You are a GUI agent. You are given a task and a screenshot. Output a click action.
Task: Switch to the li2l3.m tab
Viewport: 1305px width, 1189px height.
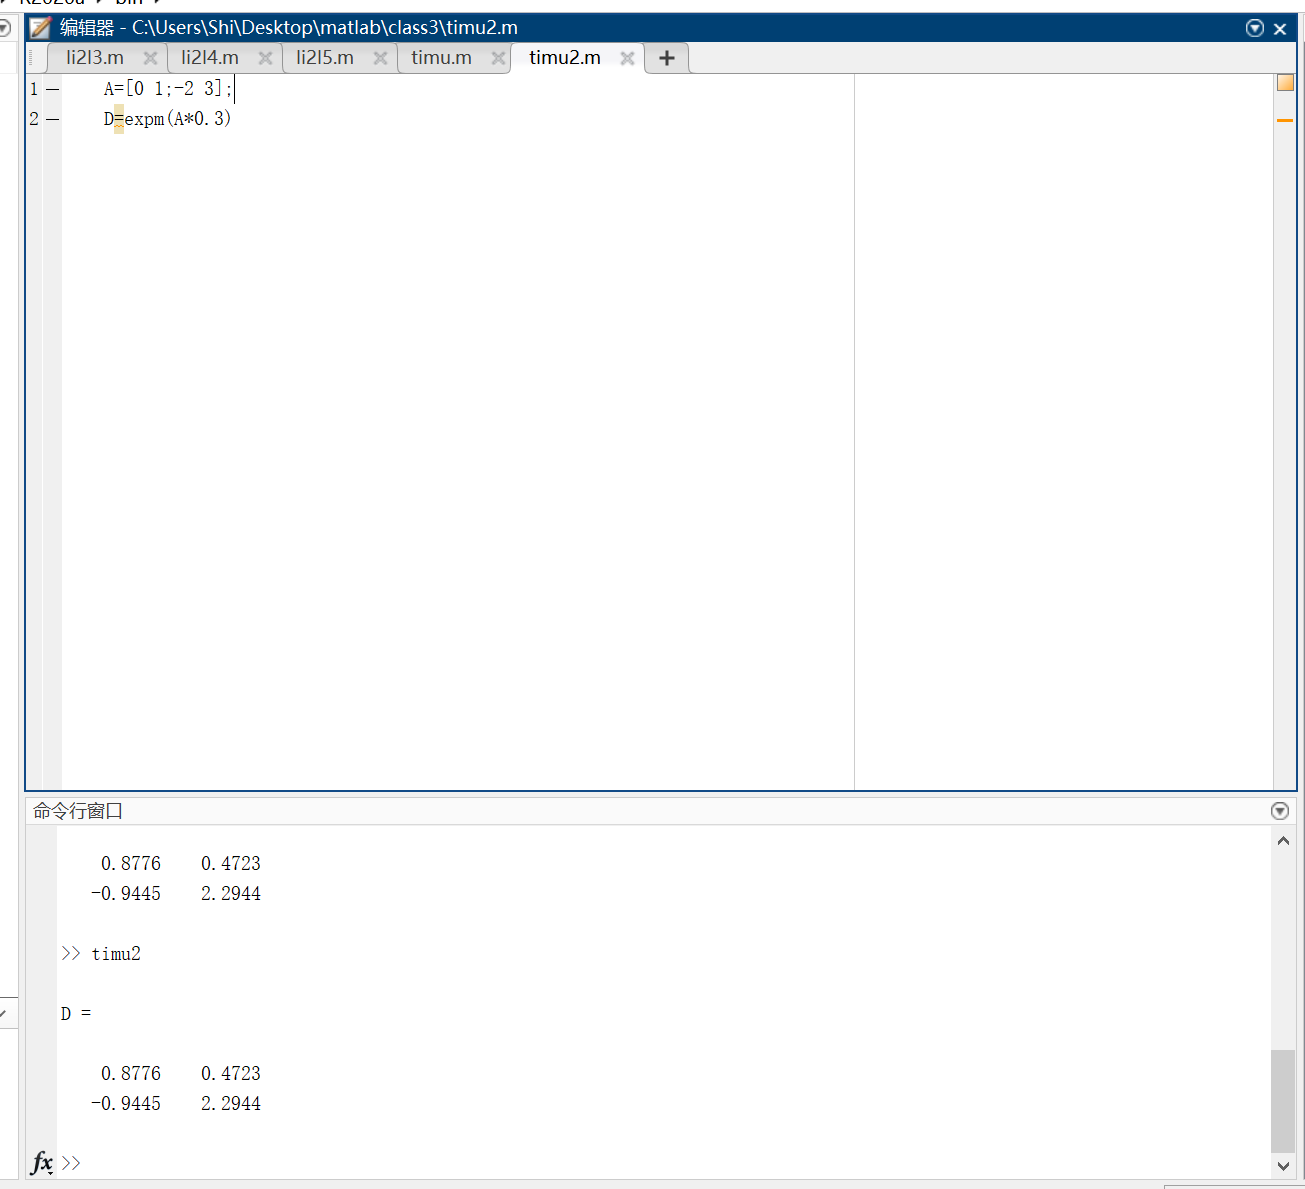pos(95,58)
